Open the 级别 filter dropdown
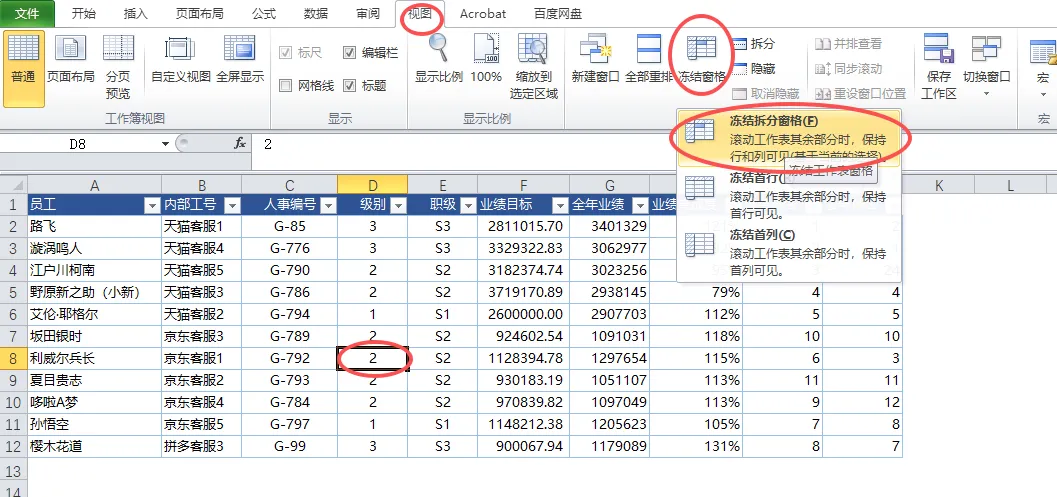 tap(398, 206)
